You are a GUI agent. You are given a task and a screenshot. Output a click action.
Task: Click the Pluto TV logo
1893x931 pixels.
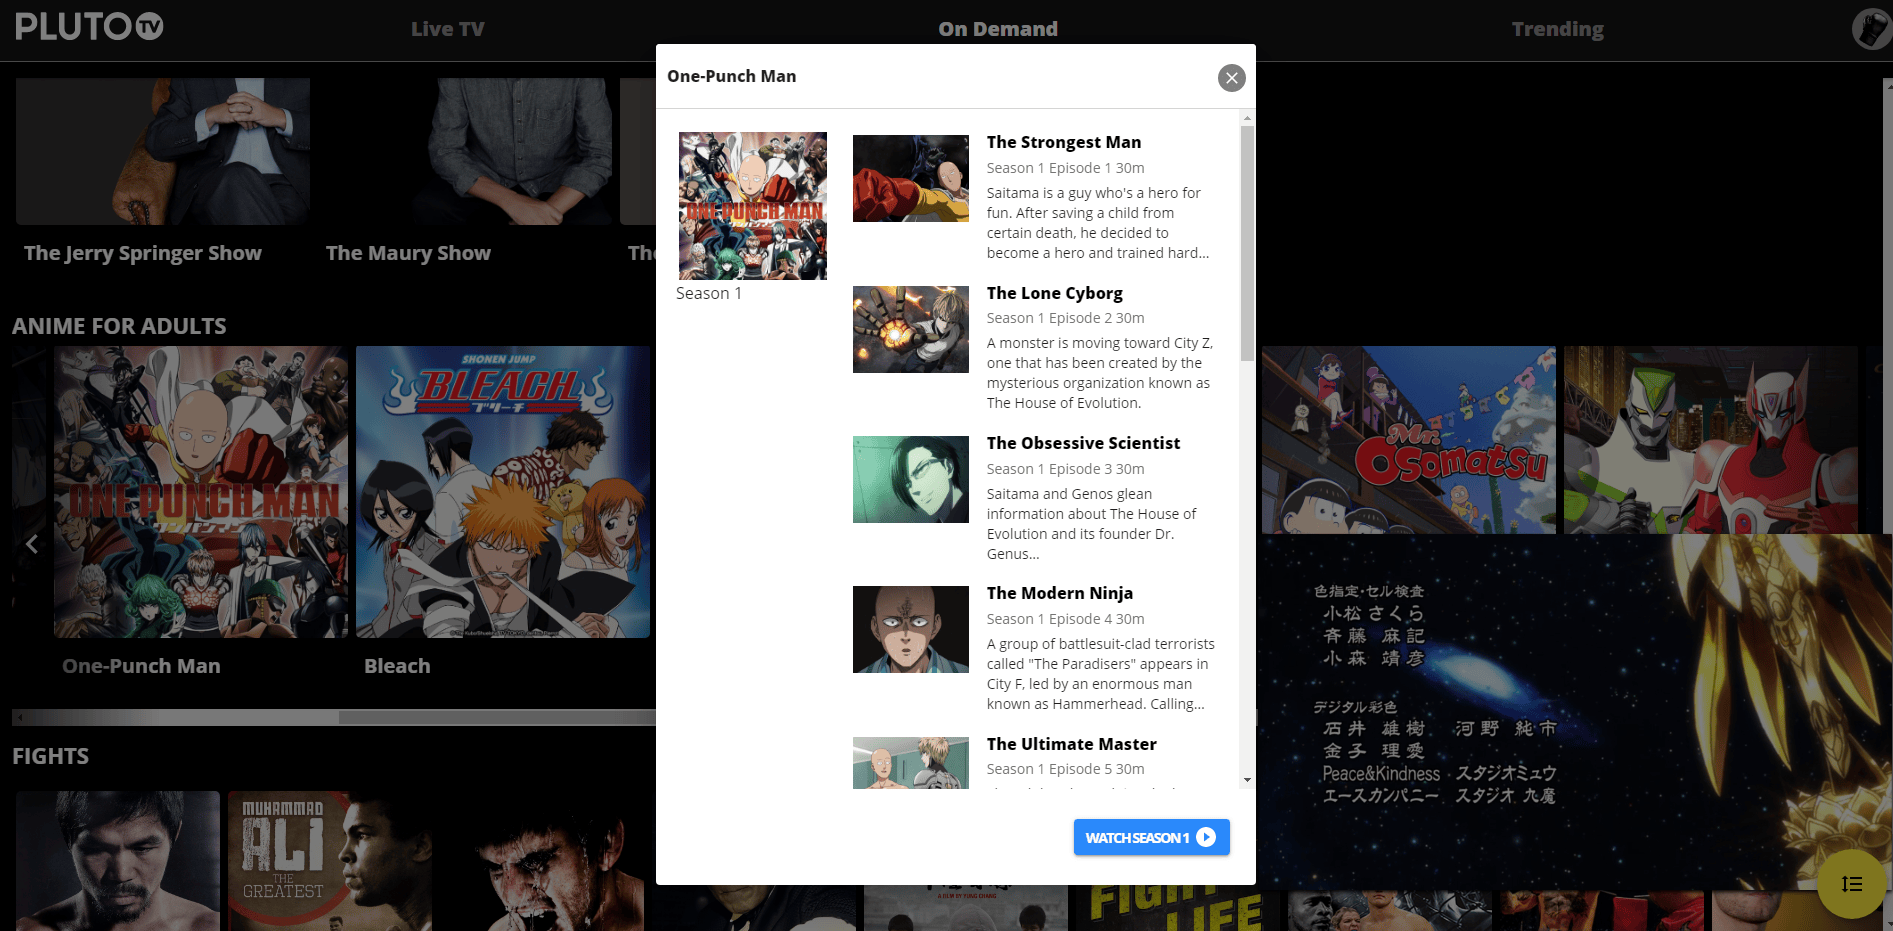tap(89, 27)
